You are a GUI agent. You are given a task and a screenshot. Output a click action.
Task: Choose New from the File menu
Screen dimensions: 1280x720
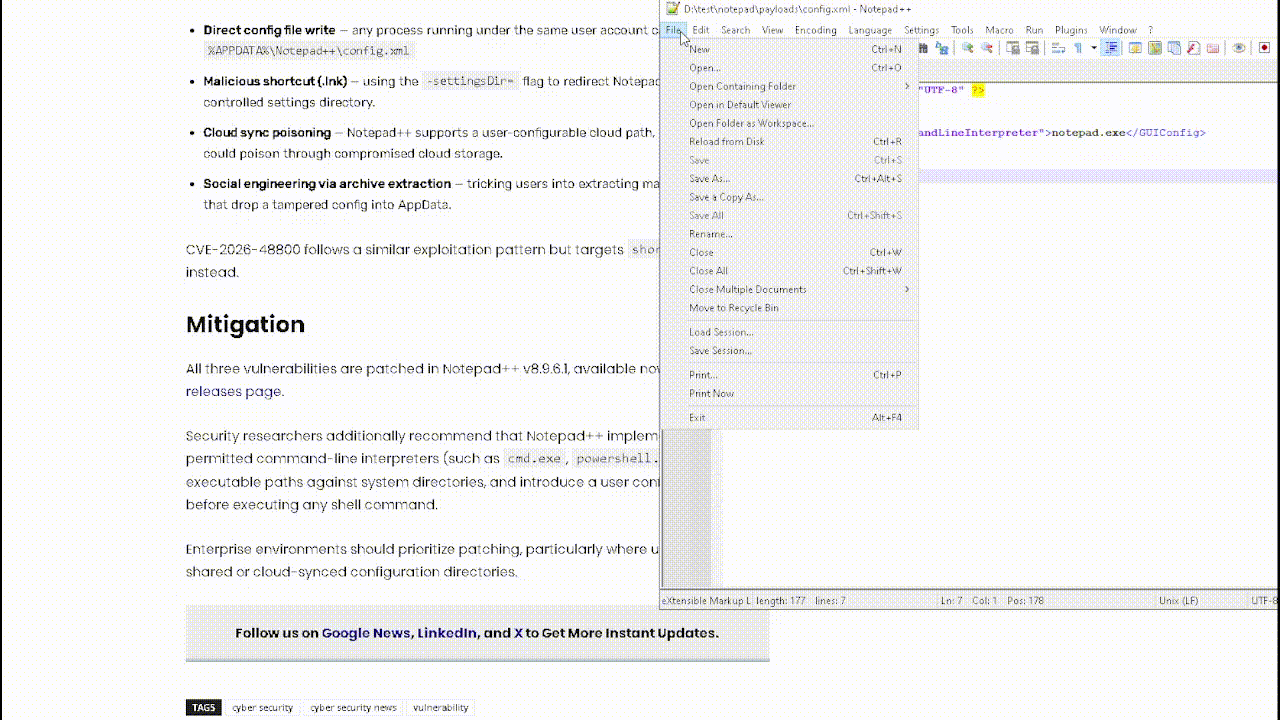point(789,49)
